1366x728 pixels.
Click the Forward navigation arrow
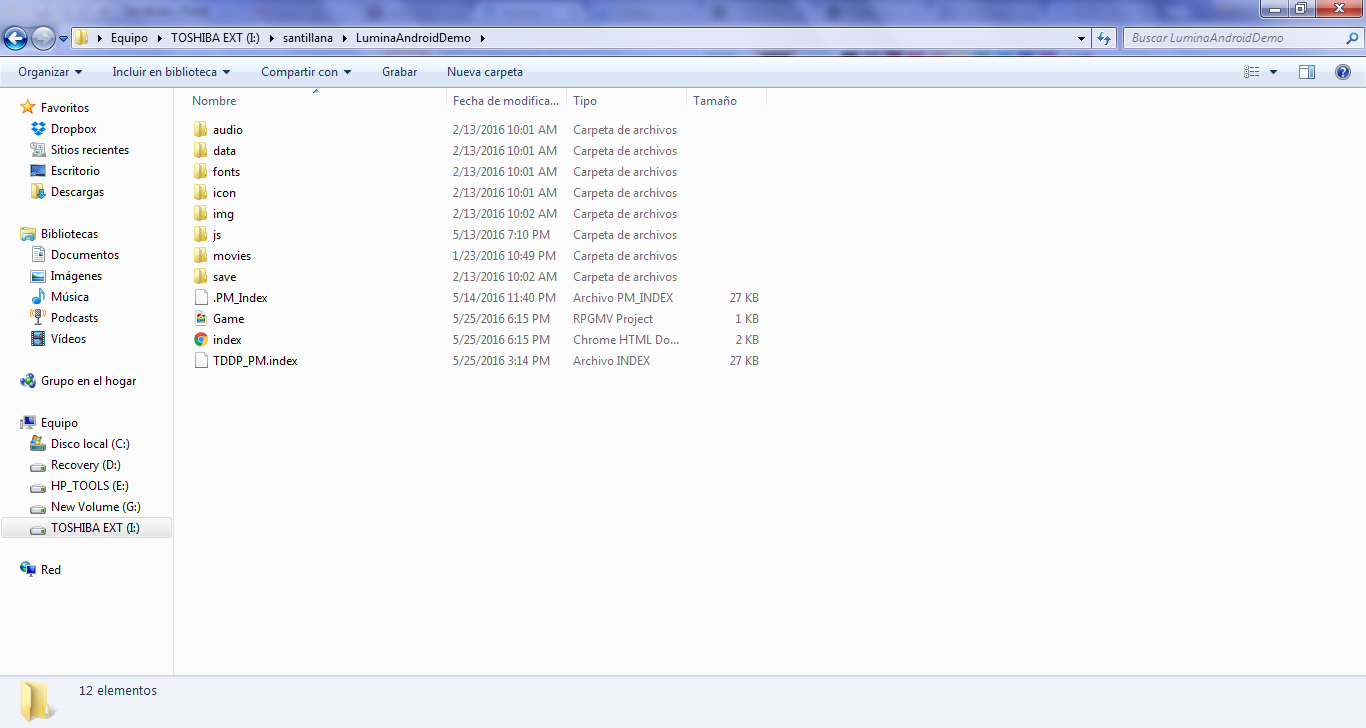point(44,39)
